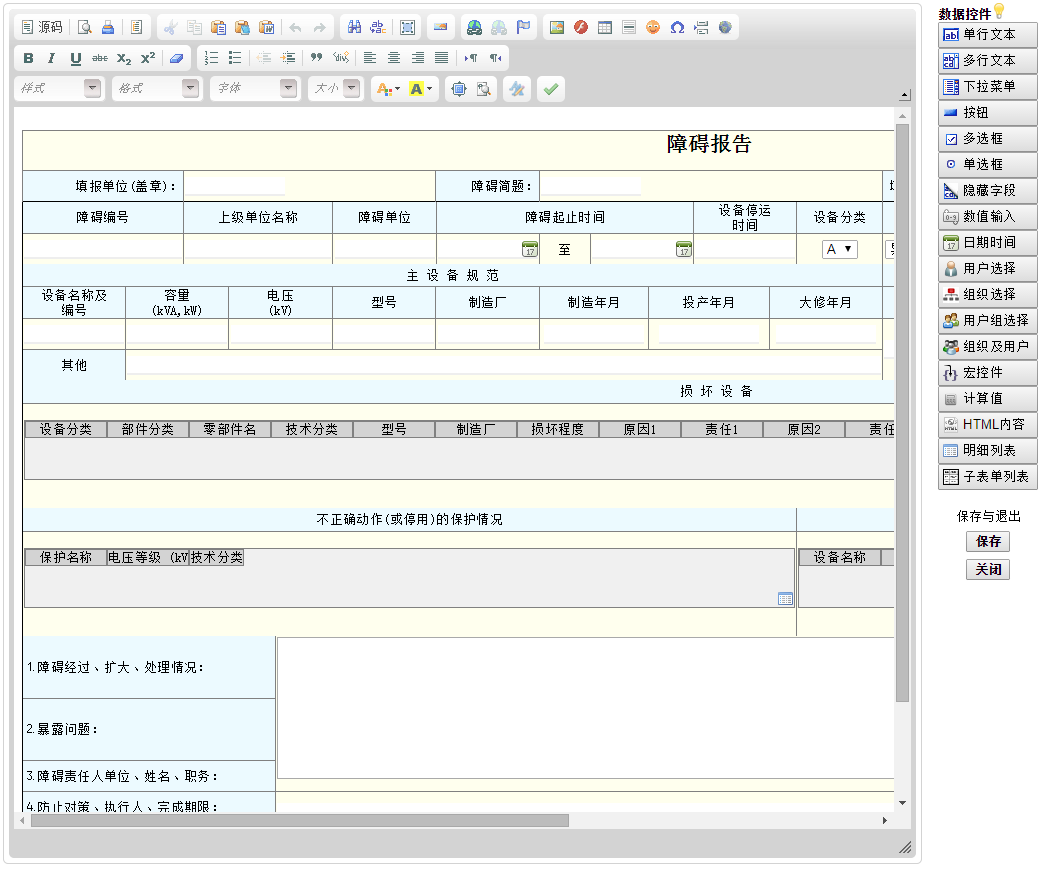Viewport: 1051px width, 878px height.
Task: Center-align text using the toolbar
Action: coord(394,58)
